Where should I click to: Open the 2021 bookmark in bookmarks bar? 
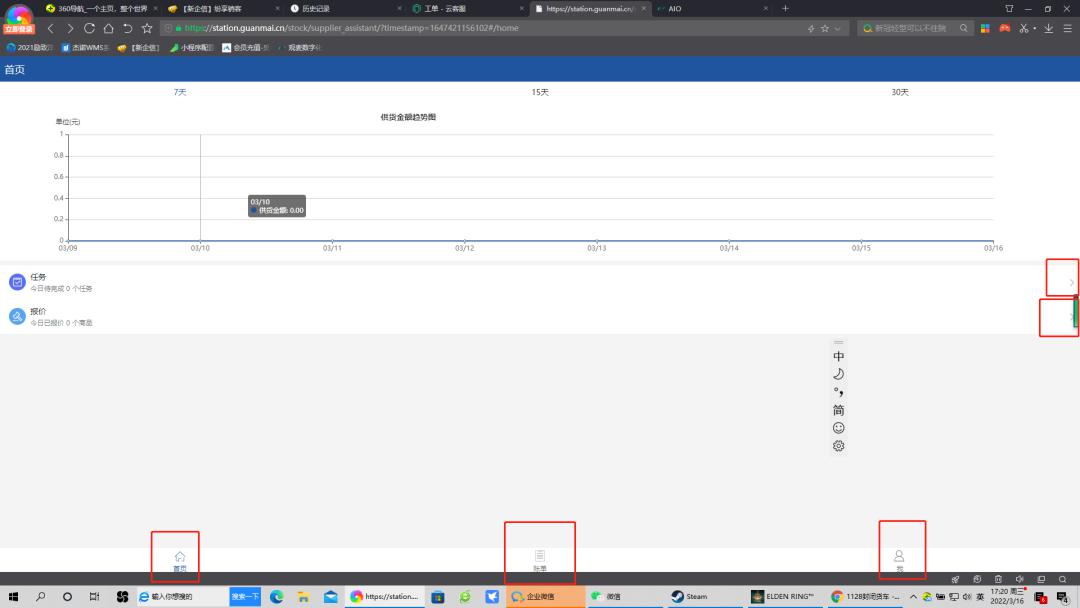pos(30,48)
